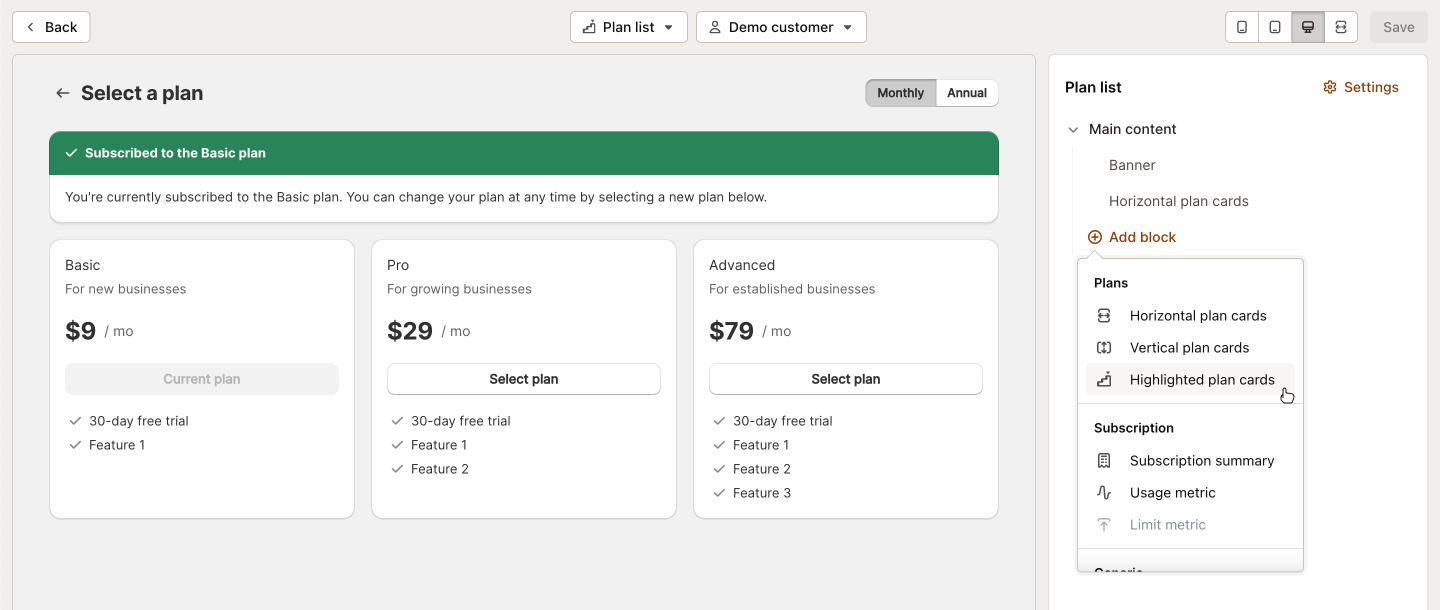The width and height of the screenshot is (1440, 610).
Task: Open Plan list Settings via gear icon
Action: coord(1330,87)
